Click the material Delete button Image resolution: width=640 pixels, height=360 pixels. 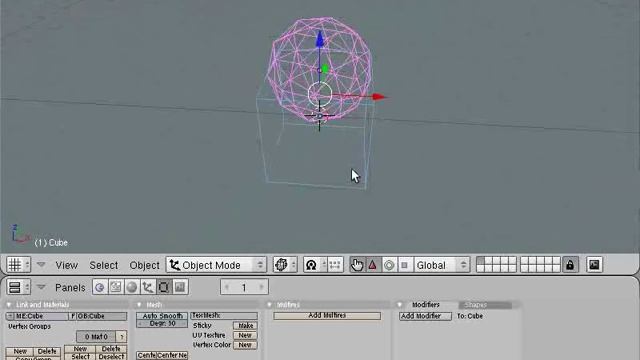(x=111, y=349)
